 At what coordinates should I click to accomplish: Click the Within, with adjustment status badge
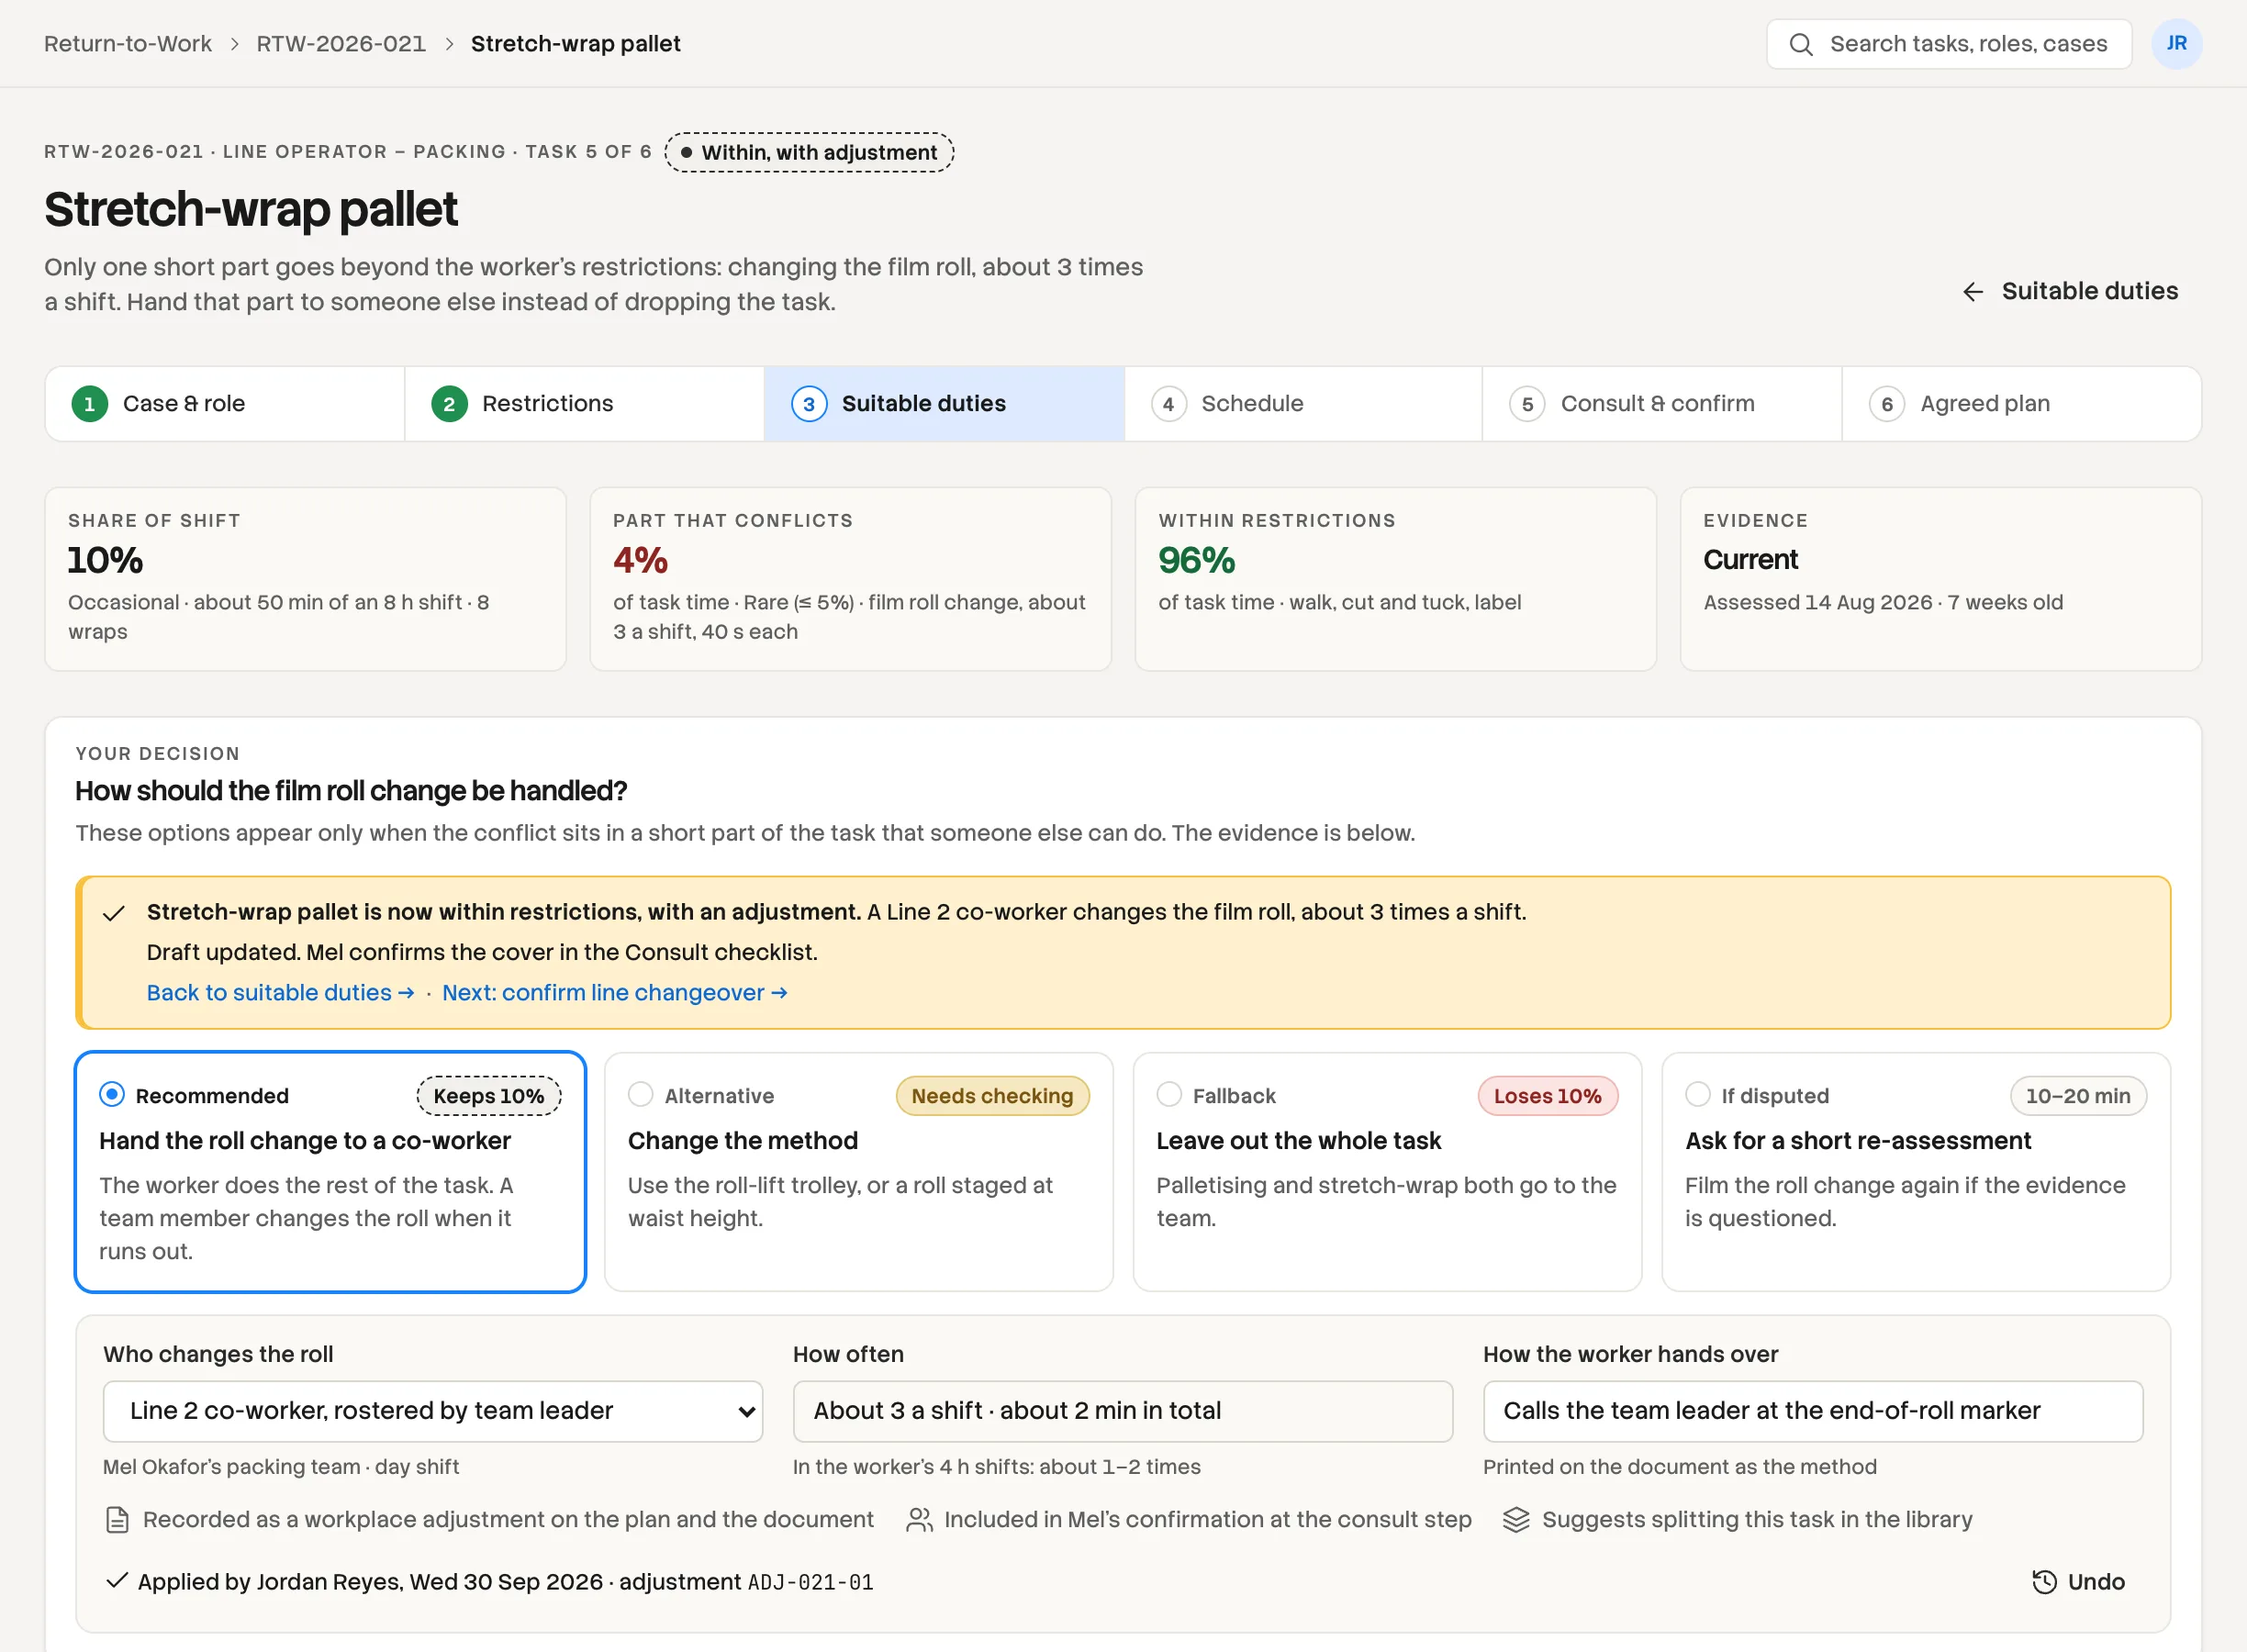(x=809, y=152)
